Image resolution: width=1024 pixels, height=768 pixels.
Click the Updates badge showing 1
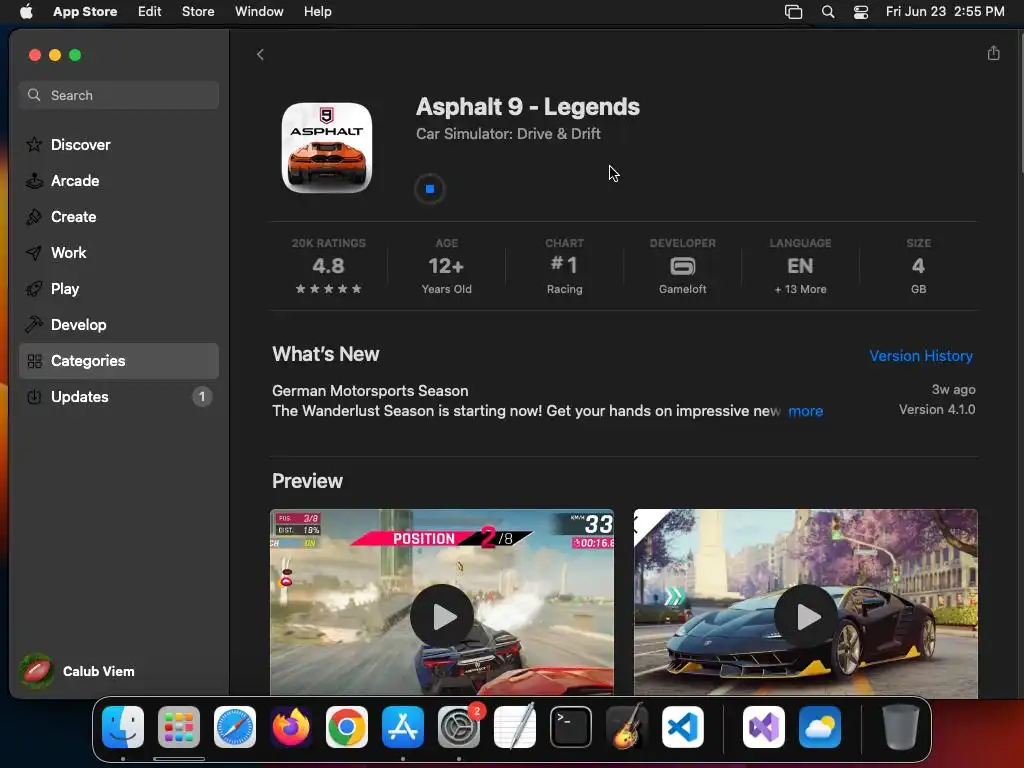[x=202, y=396]
